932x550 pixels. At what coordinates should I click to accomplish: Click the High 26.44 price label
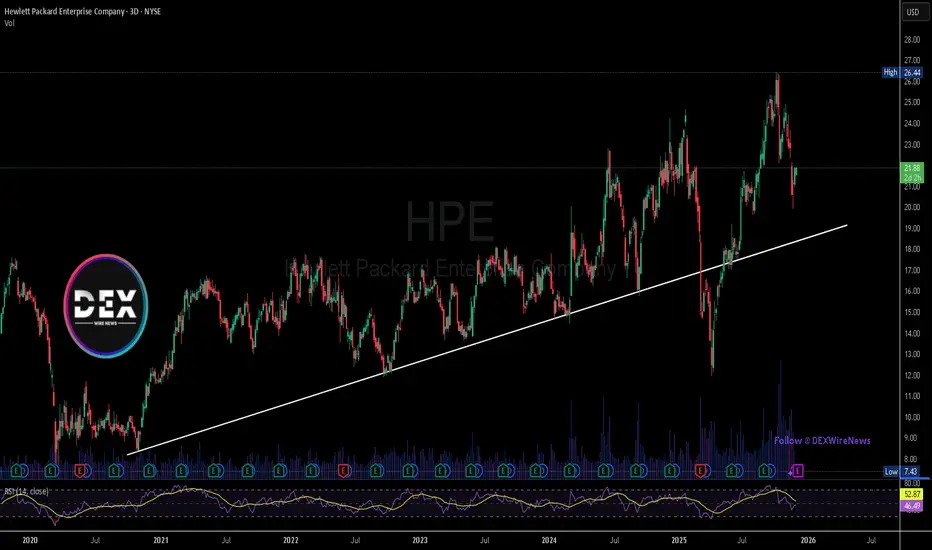pos(902,72)
